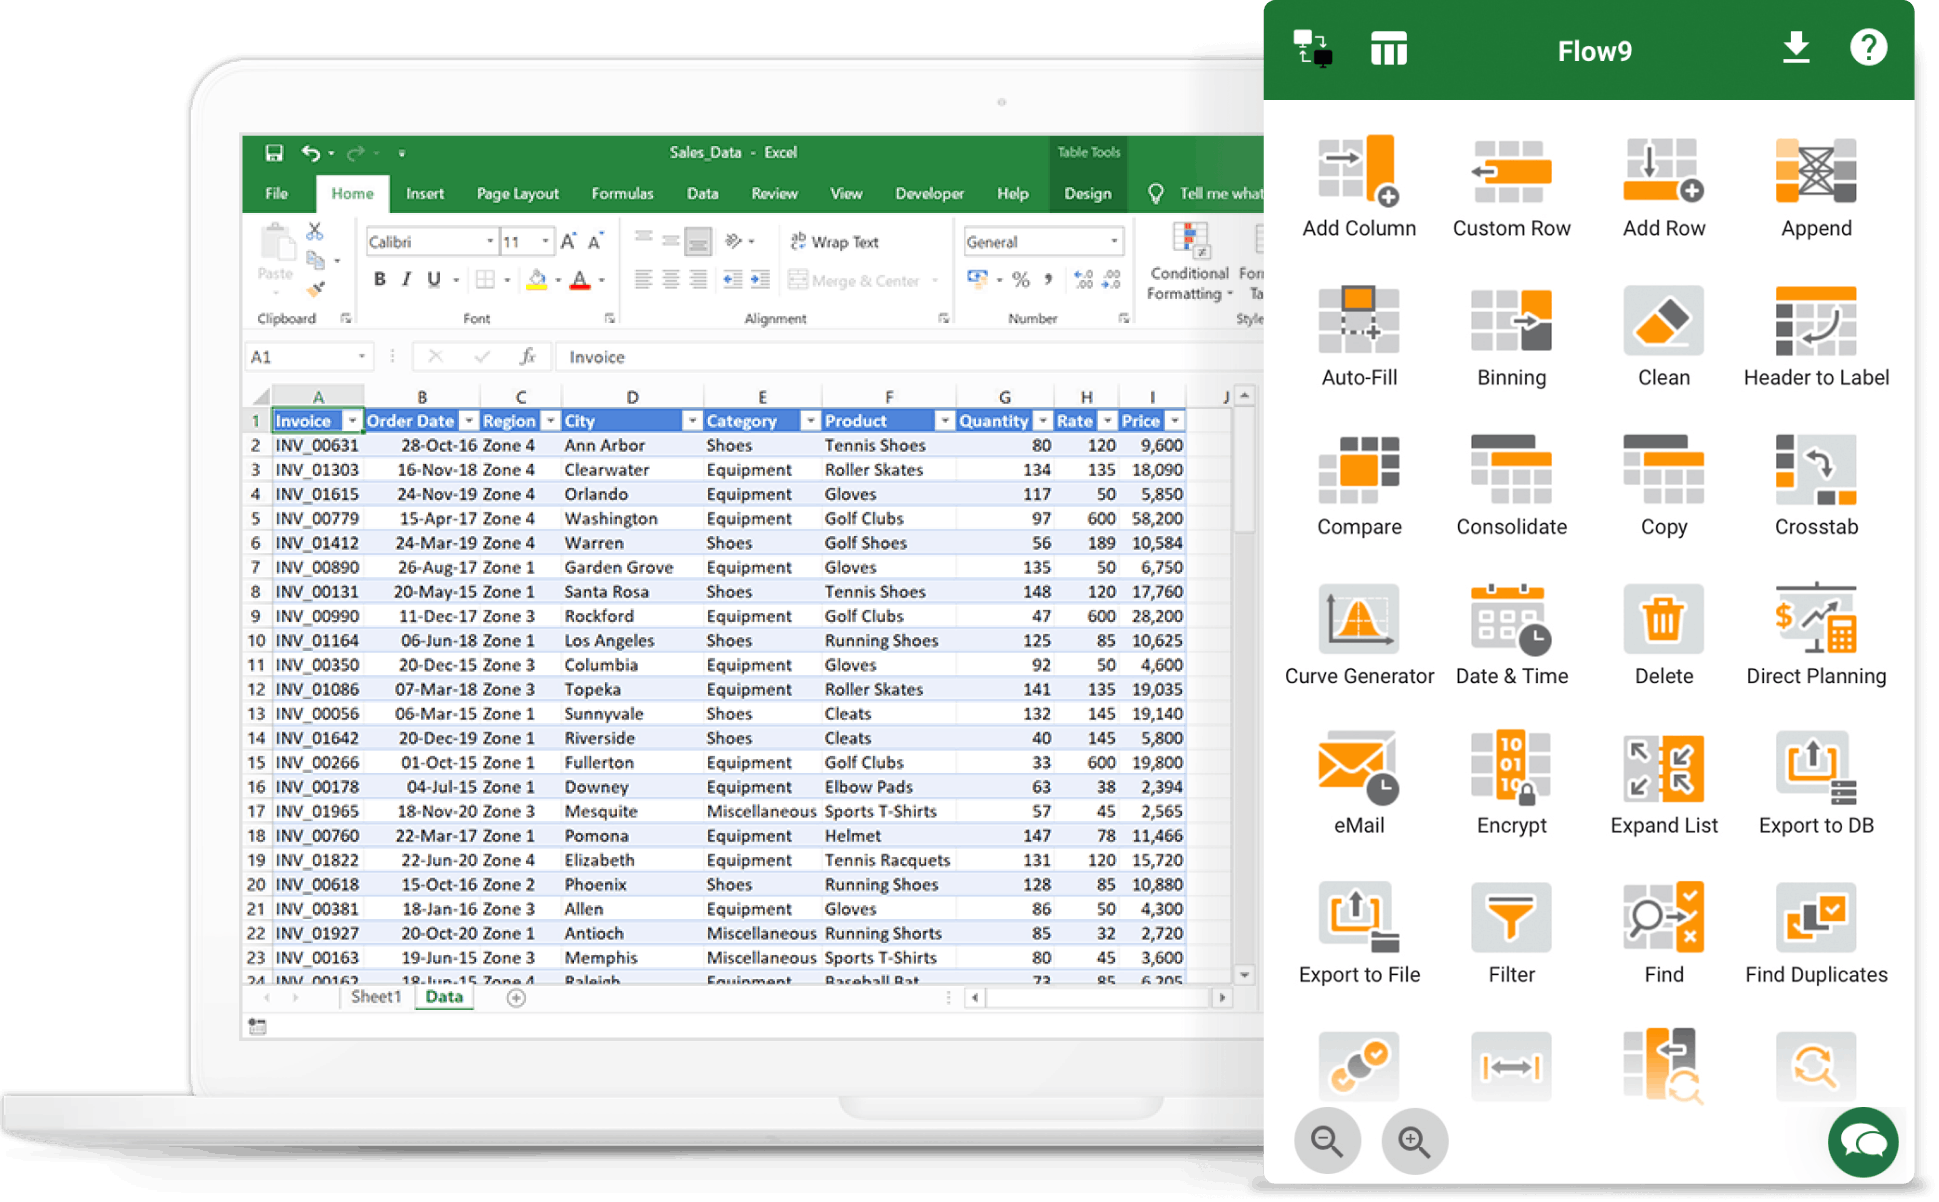1939x1202 pixels.
Task: Switch to the Page Layout ribbon tab
Action: pyautogui.click(x=517, y=194)
